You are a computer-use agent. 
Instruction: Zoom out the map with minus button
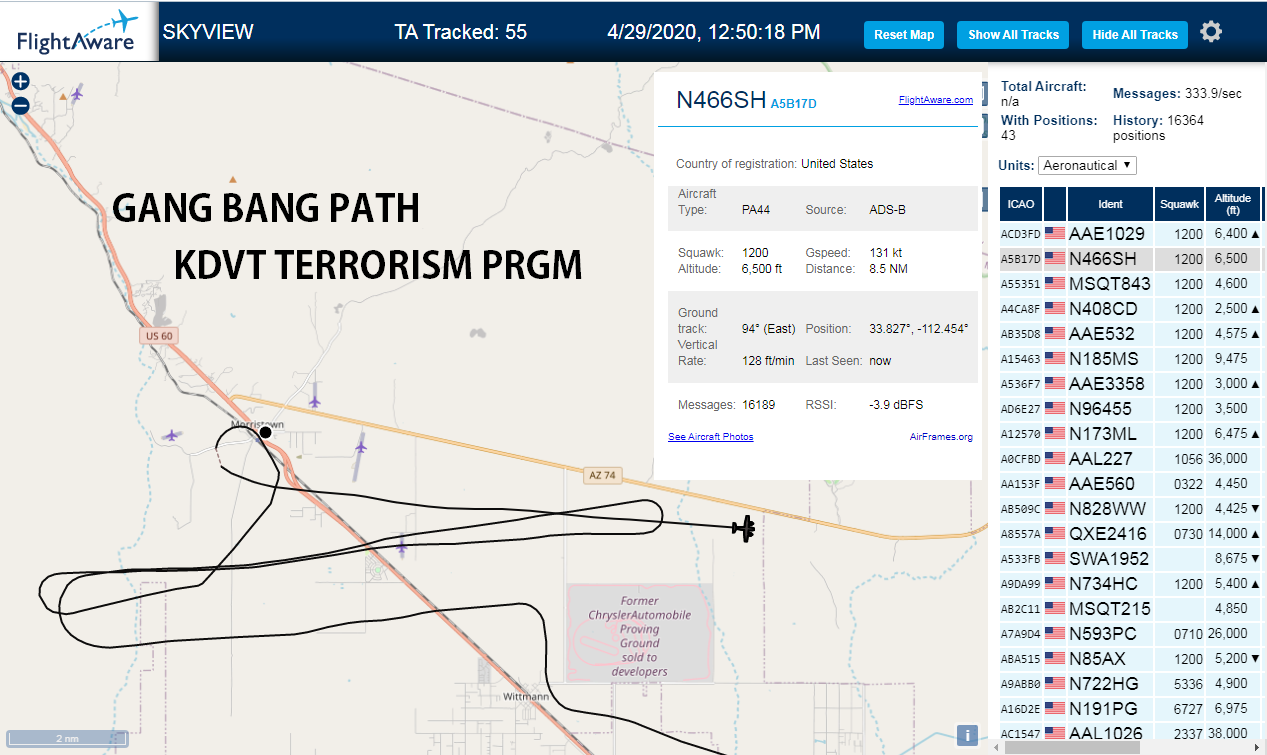pos(20,105)
